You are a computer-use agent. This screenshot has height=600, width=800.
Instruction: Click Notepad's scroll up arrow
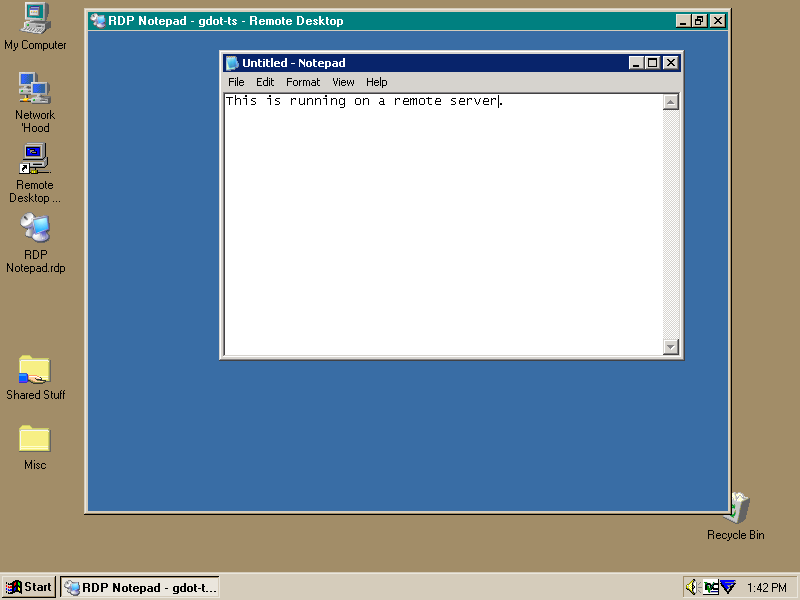(x=670, y=102)
